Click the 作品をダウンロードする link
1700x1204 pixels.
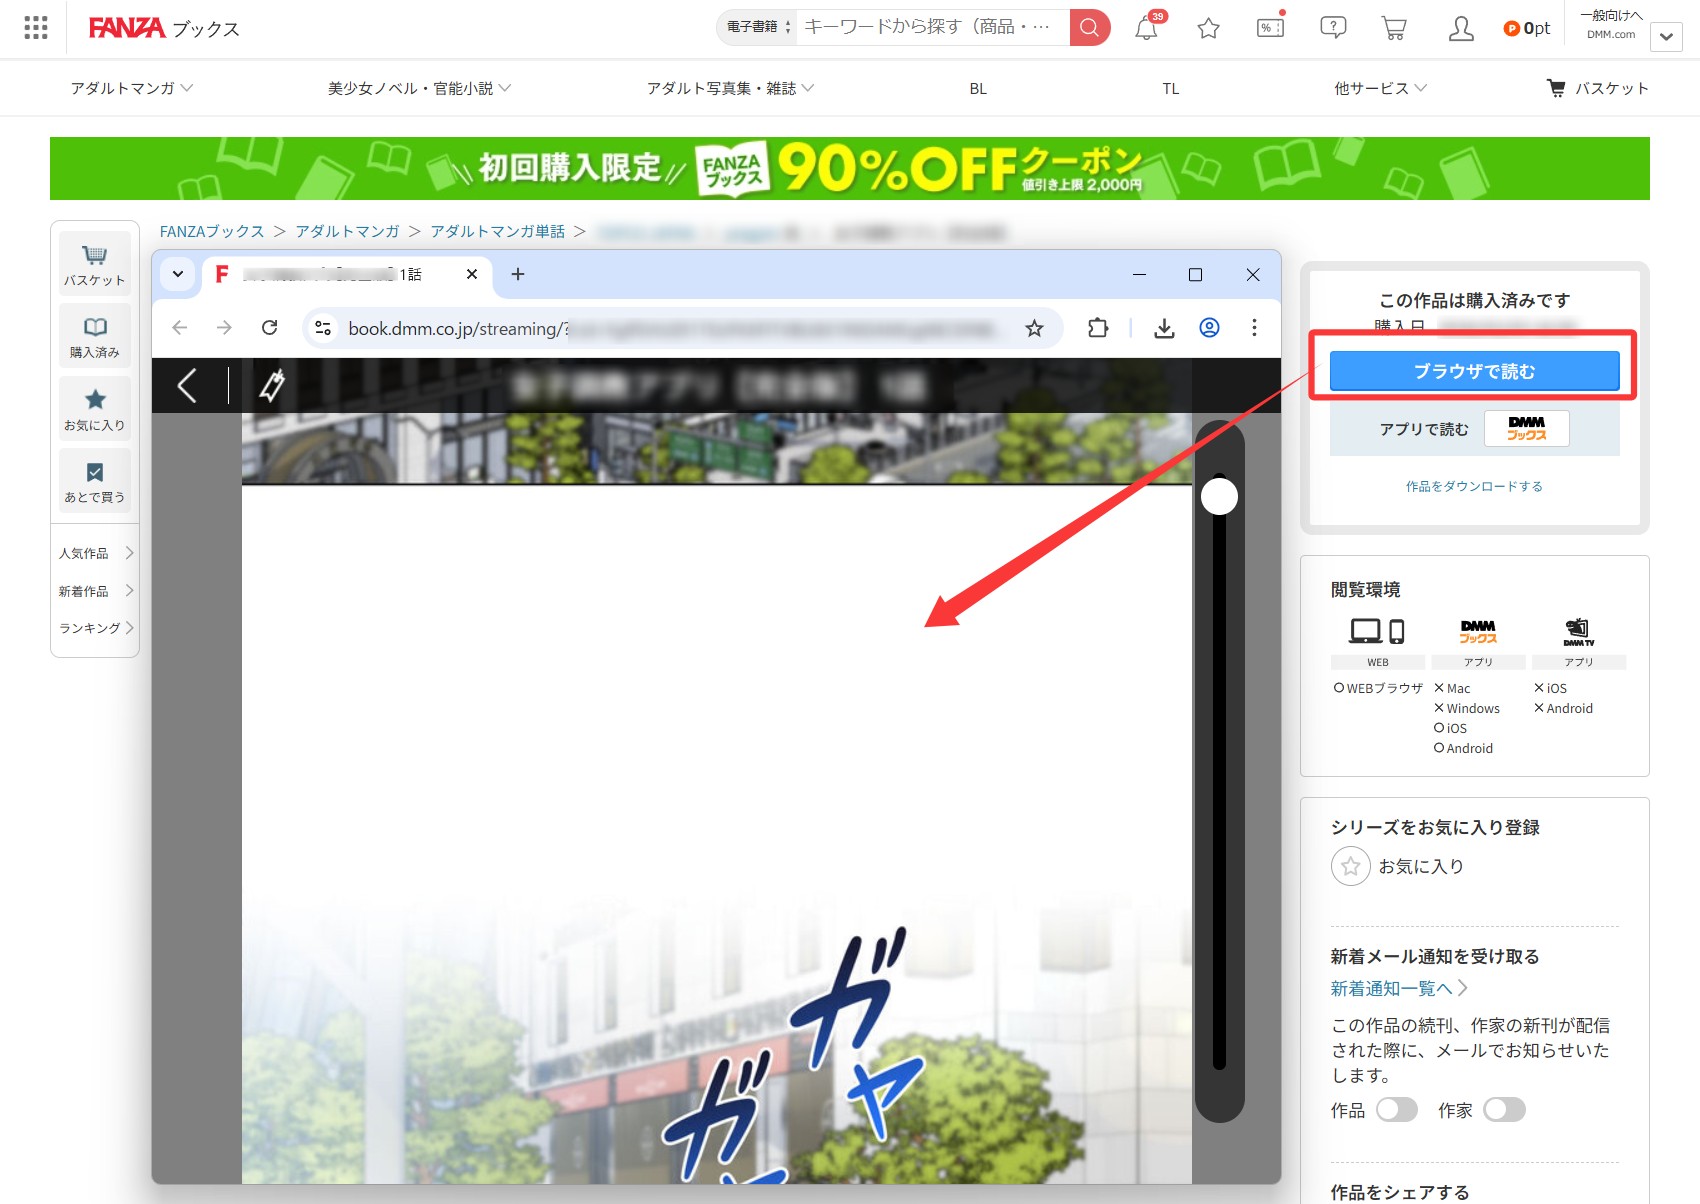tap(1474, 486)
